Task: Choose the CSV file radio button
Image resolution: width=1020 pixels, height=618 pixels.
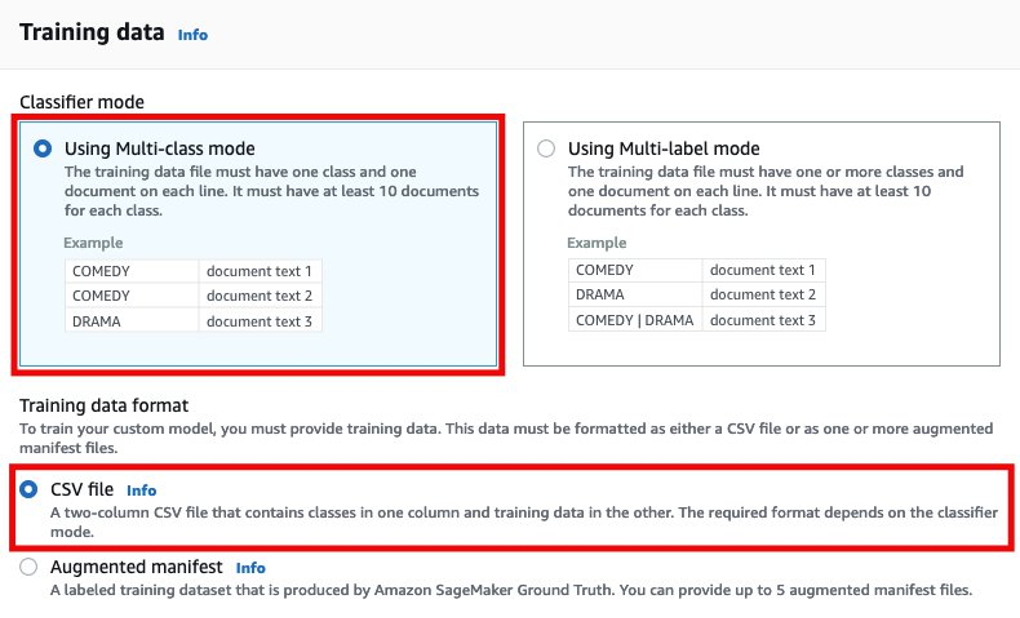Action: pyautogui.click(x=29, y=490)
